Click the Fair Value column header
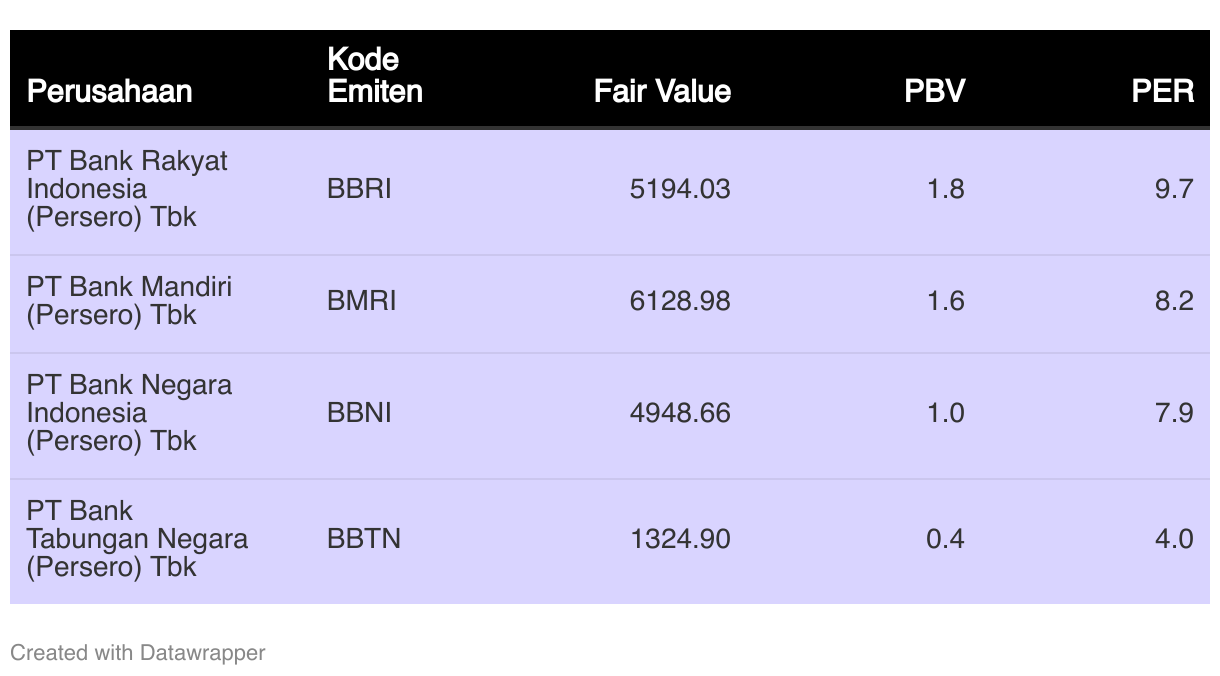 tap(662, 92)
